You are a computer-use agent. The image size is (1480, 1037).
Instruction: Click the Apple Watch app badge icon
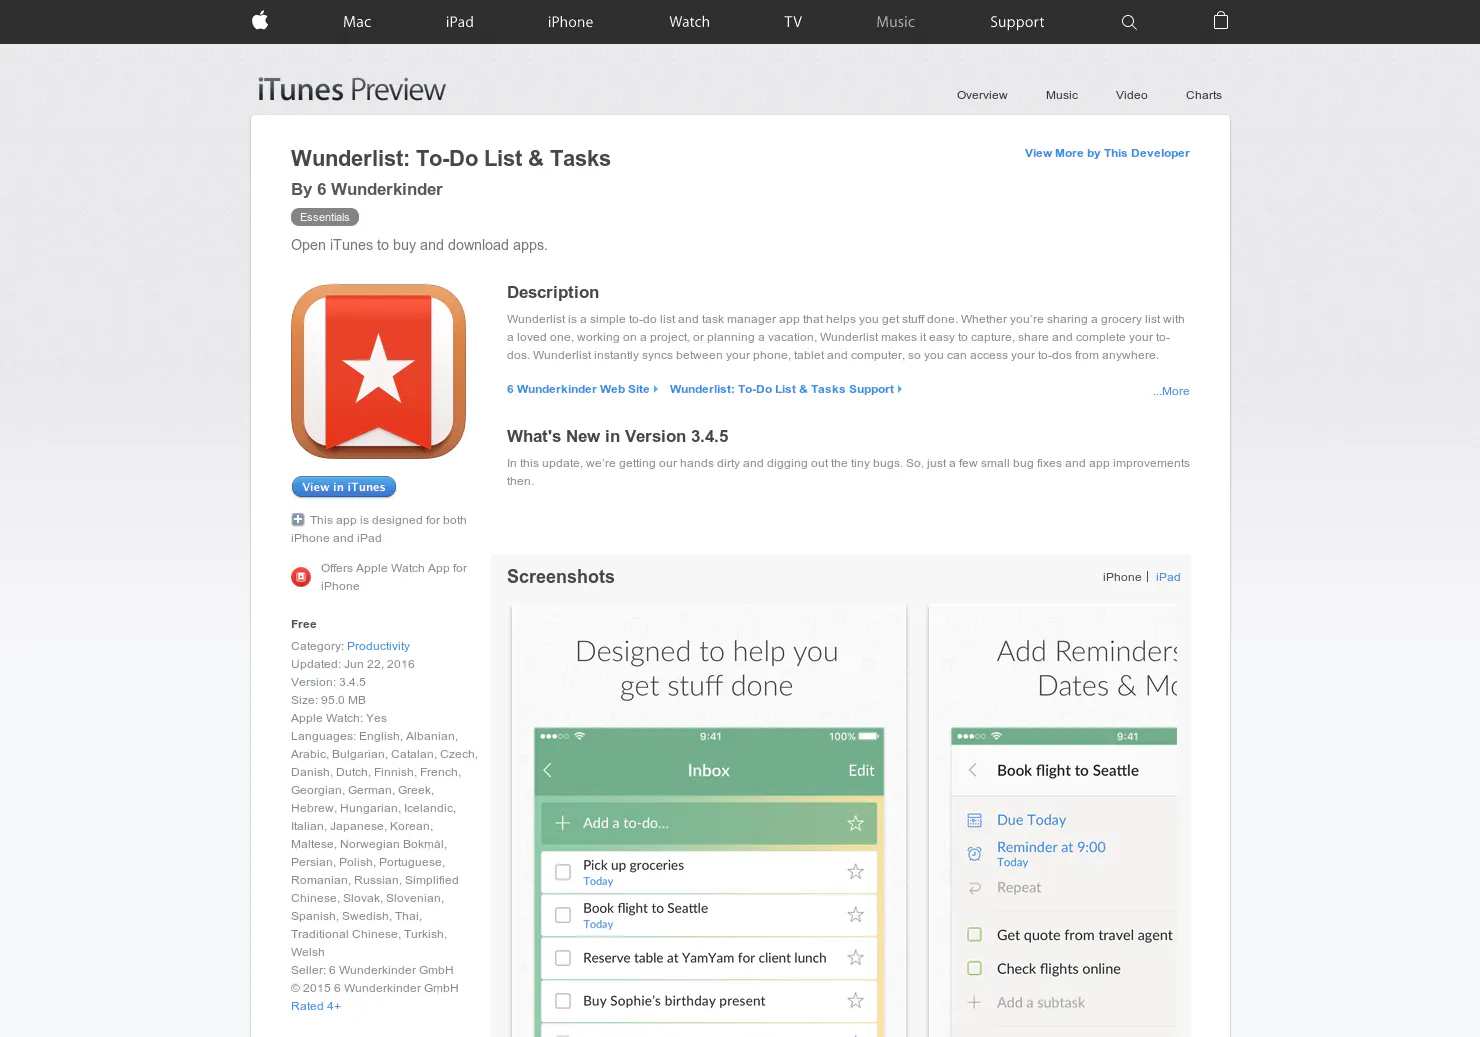coord(301,577)
